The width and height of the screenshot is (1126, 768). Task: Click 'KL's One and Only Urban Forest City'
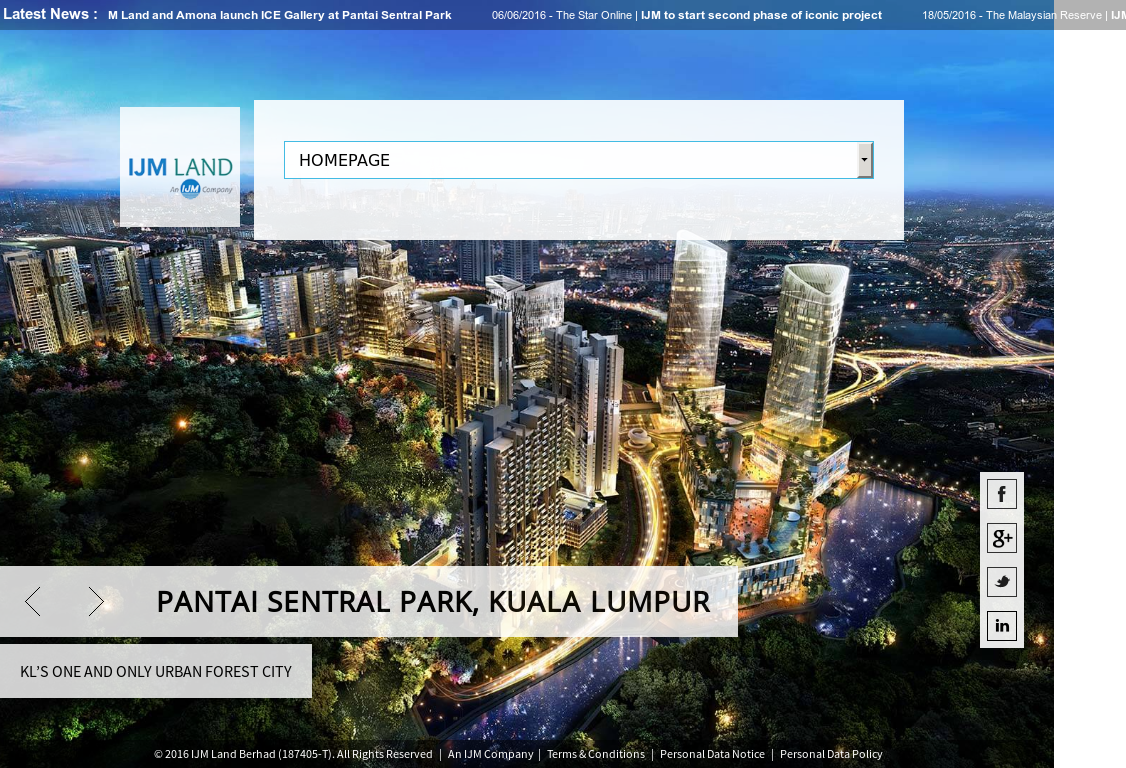(x=156, y=672)
